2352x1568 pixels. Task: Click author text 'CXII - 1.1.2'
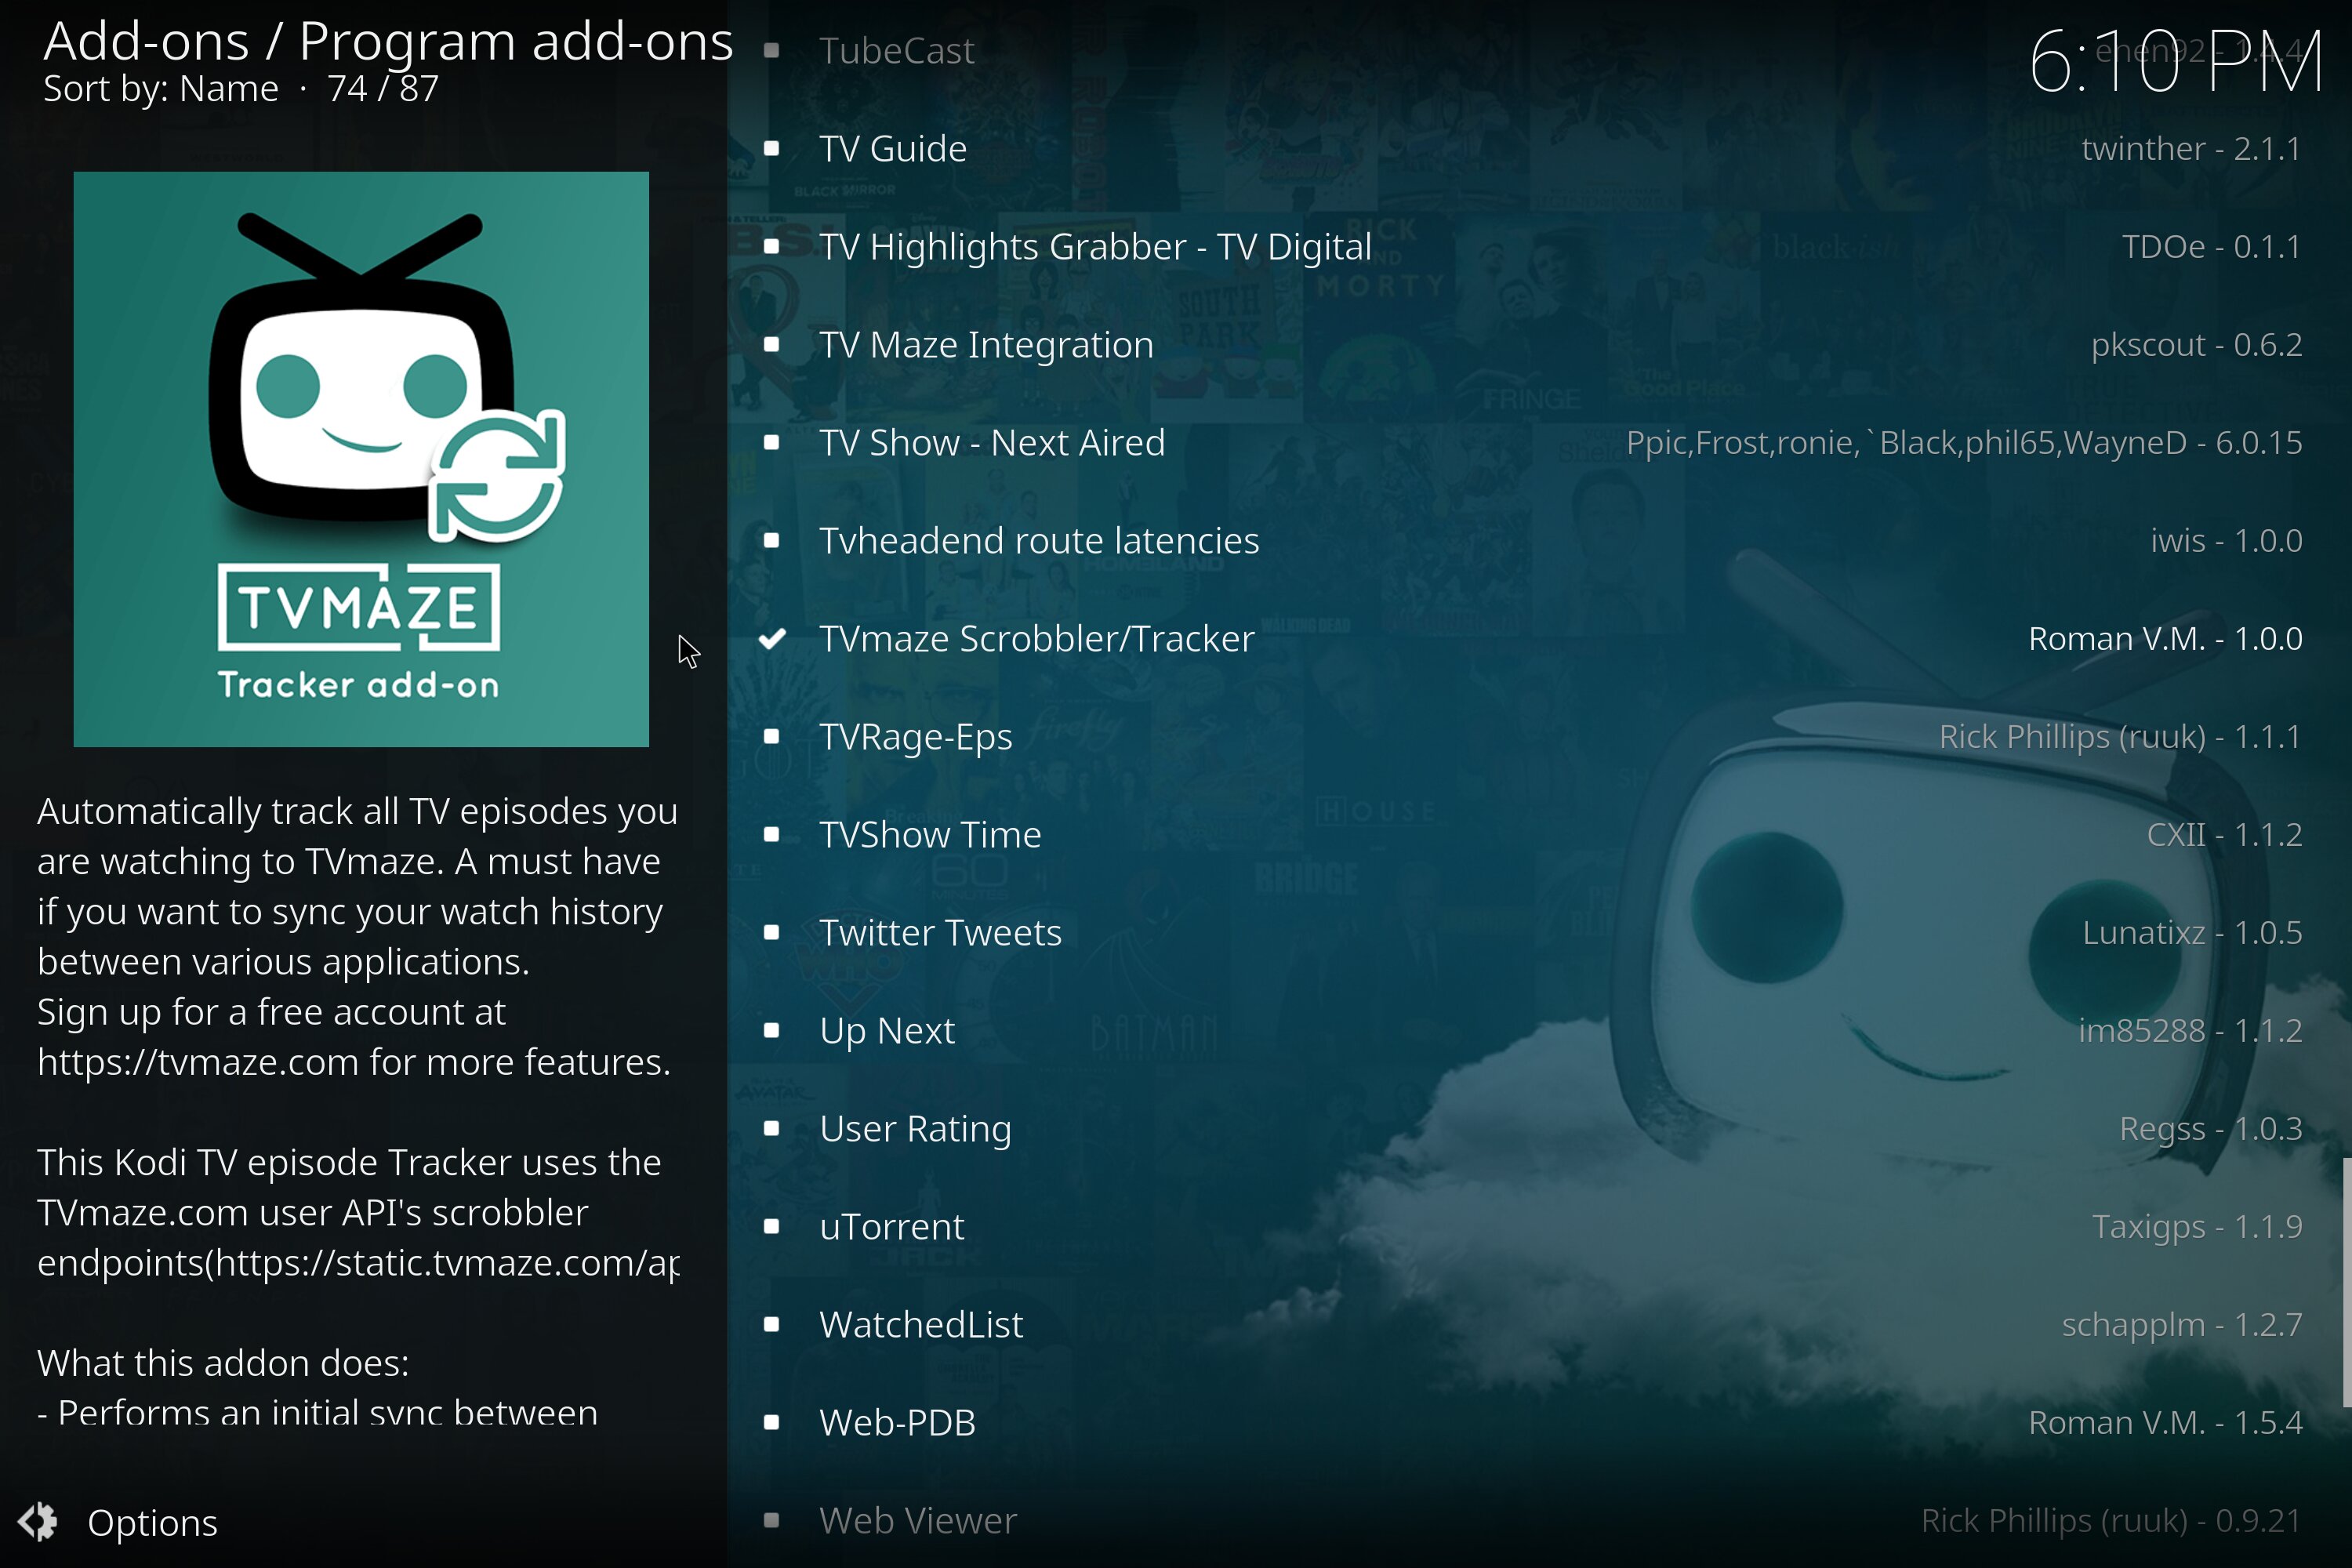(x=2224, y=834)
